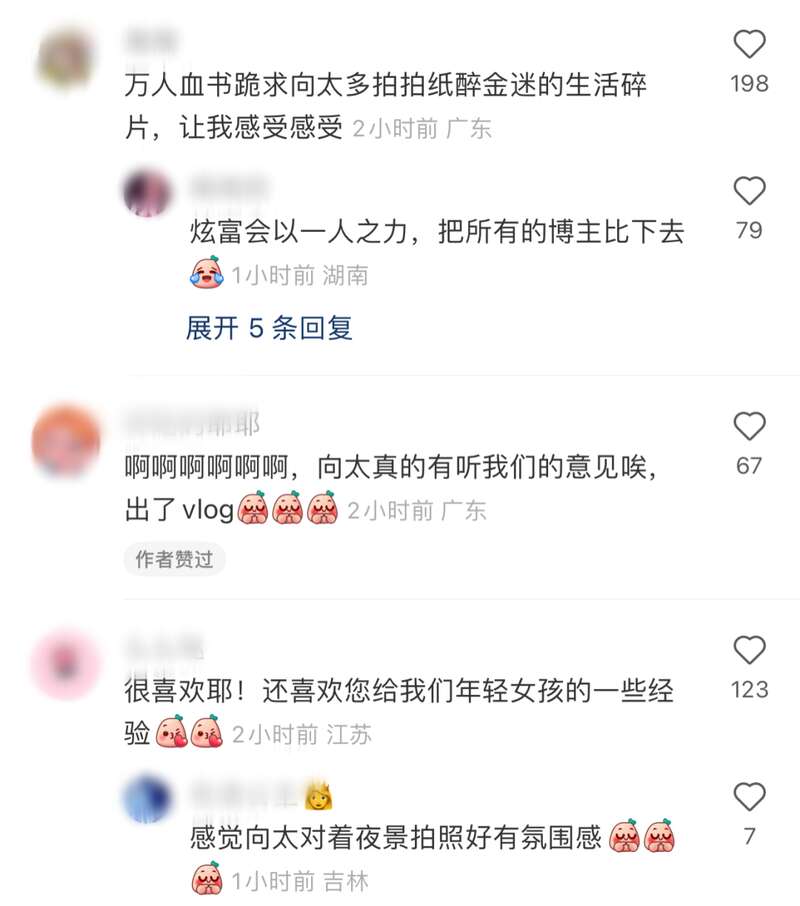Like the Jiangsu comment with 123 likes
The image size is (800, 906).
point(749,650)
